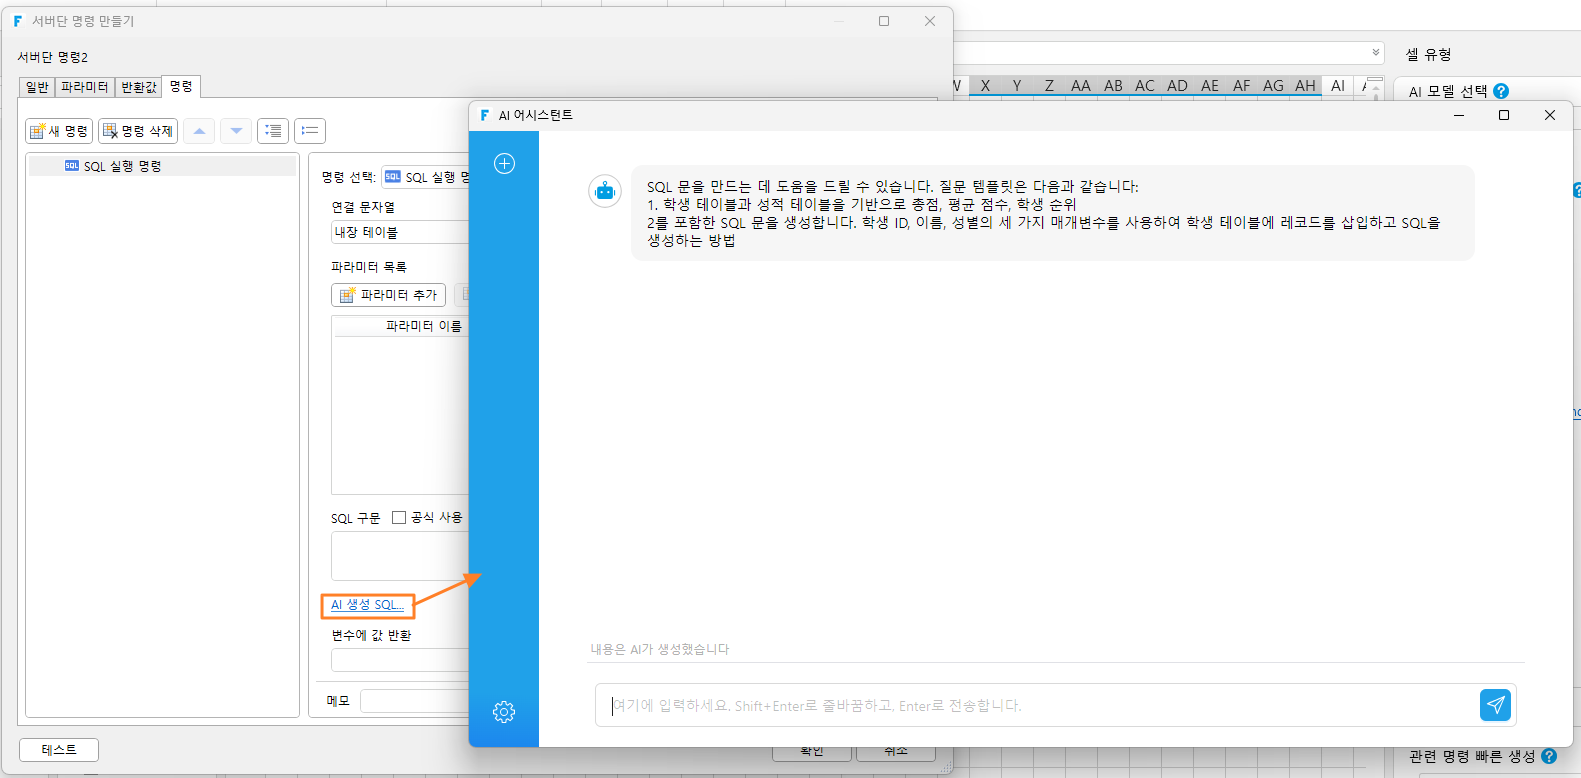This screenshot has width=1581, height=778.
Task: Switch to the 반환값 tab
Action: pos(138,87)
